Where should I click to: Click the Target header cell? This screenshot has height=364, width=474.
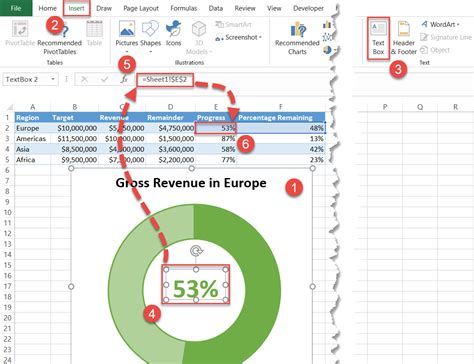(x=74, y=117)
